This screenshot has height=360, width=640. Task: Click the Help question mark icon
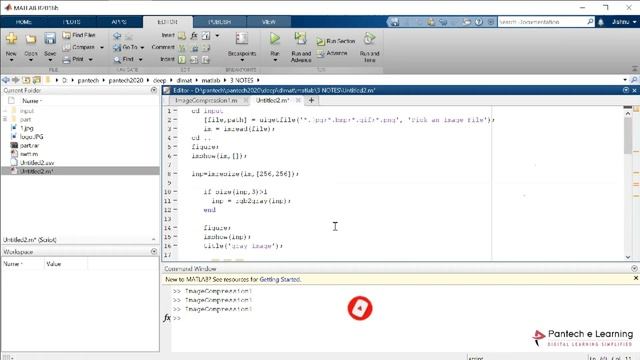click(479, 22)
